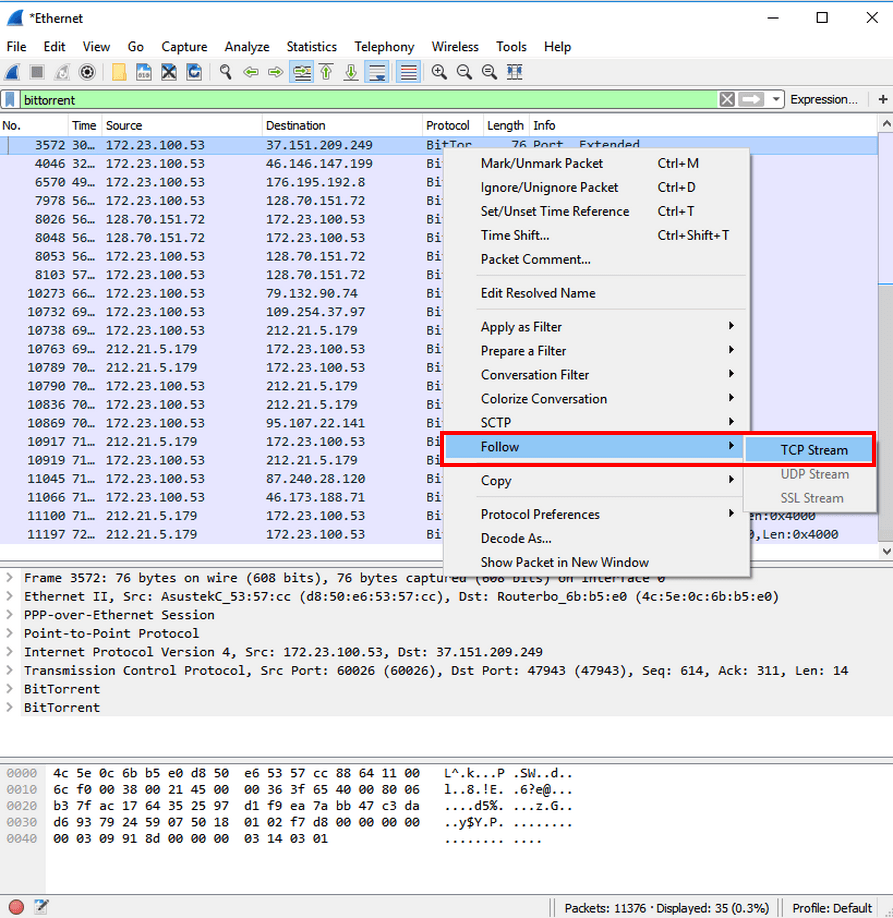Select TCP Stream from Follow submenu
This screenshot has width=893, height=918.
coord(813,450)
